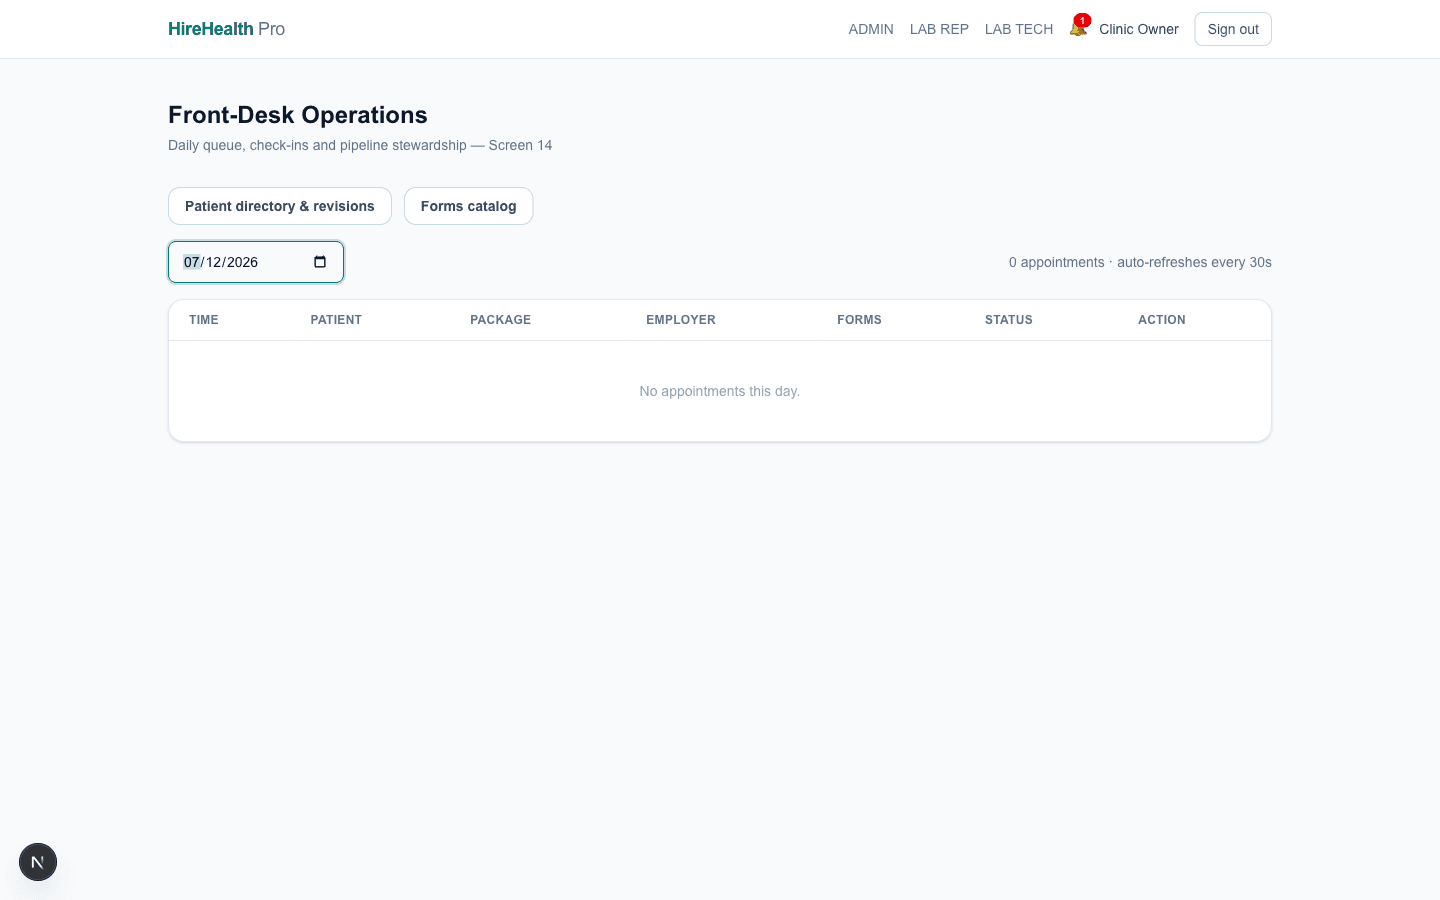1440x900 pixels.
Task: Switch to LAB TECH view
Action: click(1019, 29)
